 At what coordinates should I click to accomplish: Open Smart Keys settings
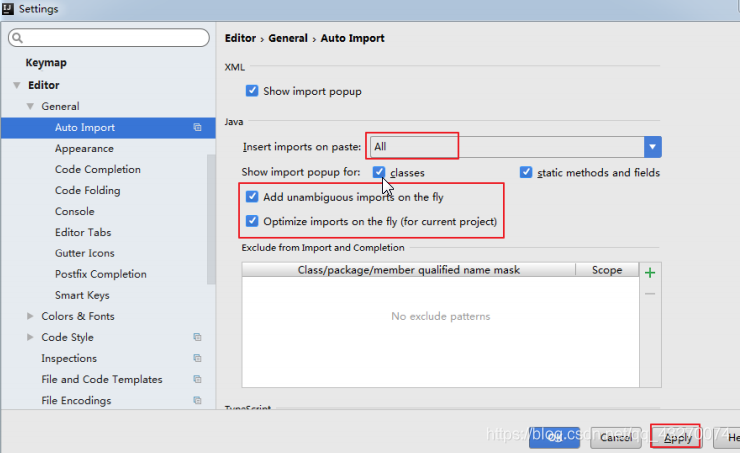pos(82,295)
